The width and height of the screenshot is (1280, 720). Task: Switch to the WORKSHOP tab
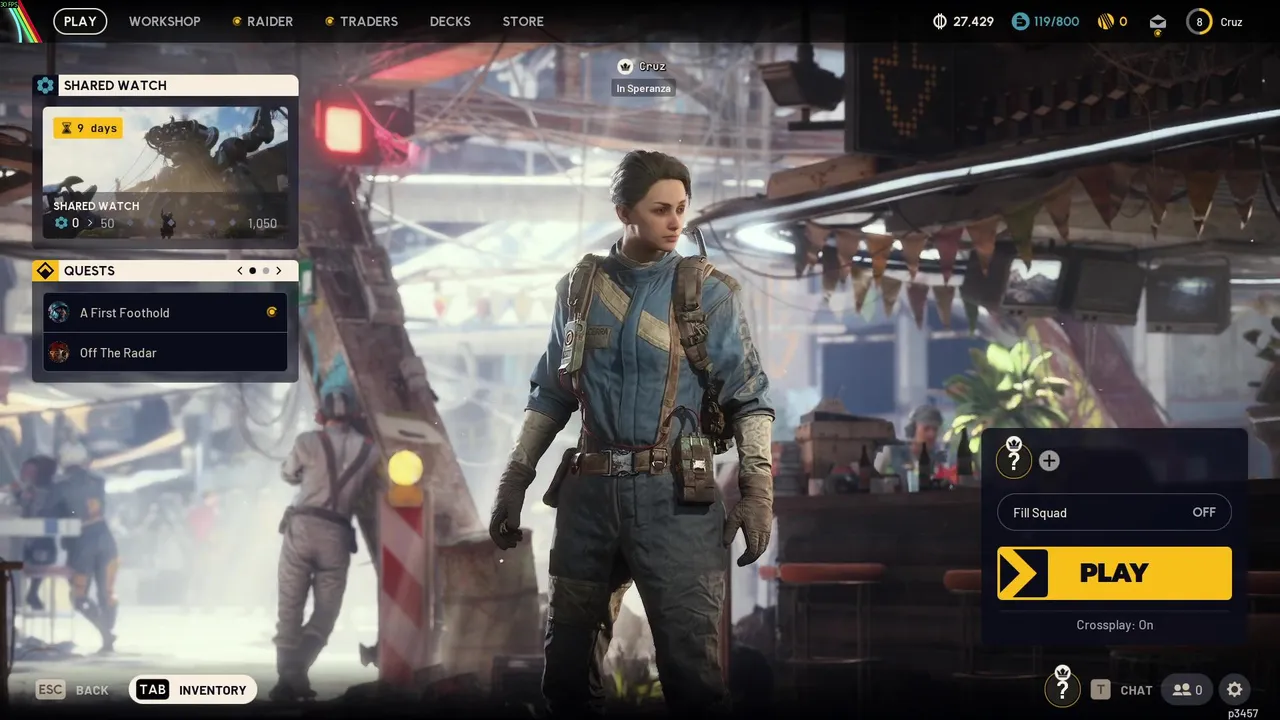coord(164,21)
